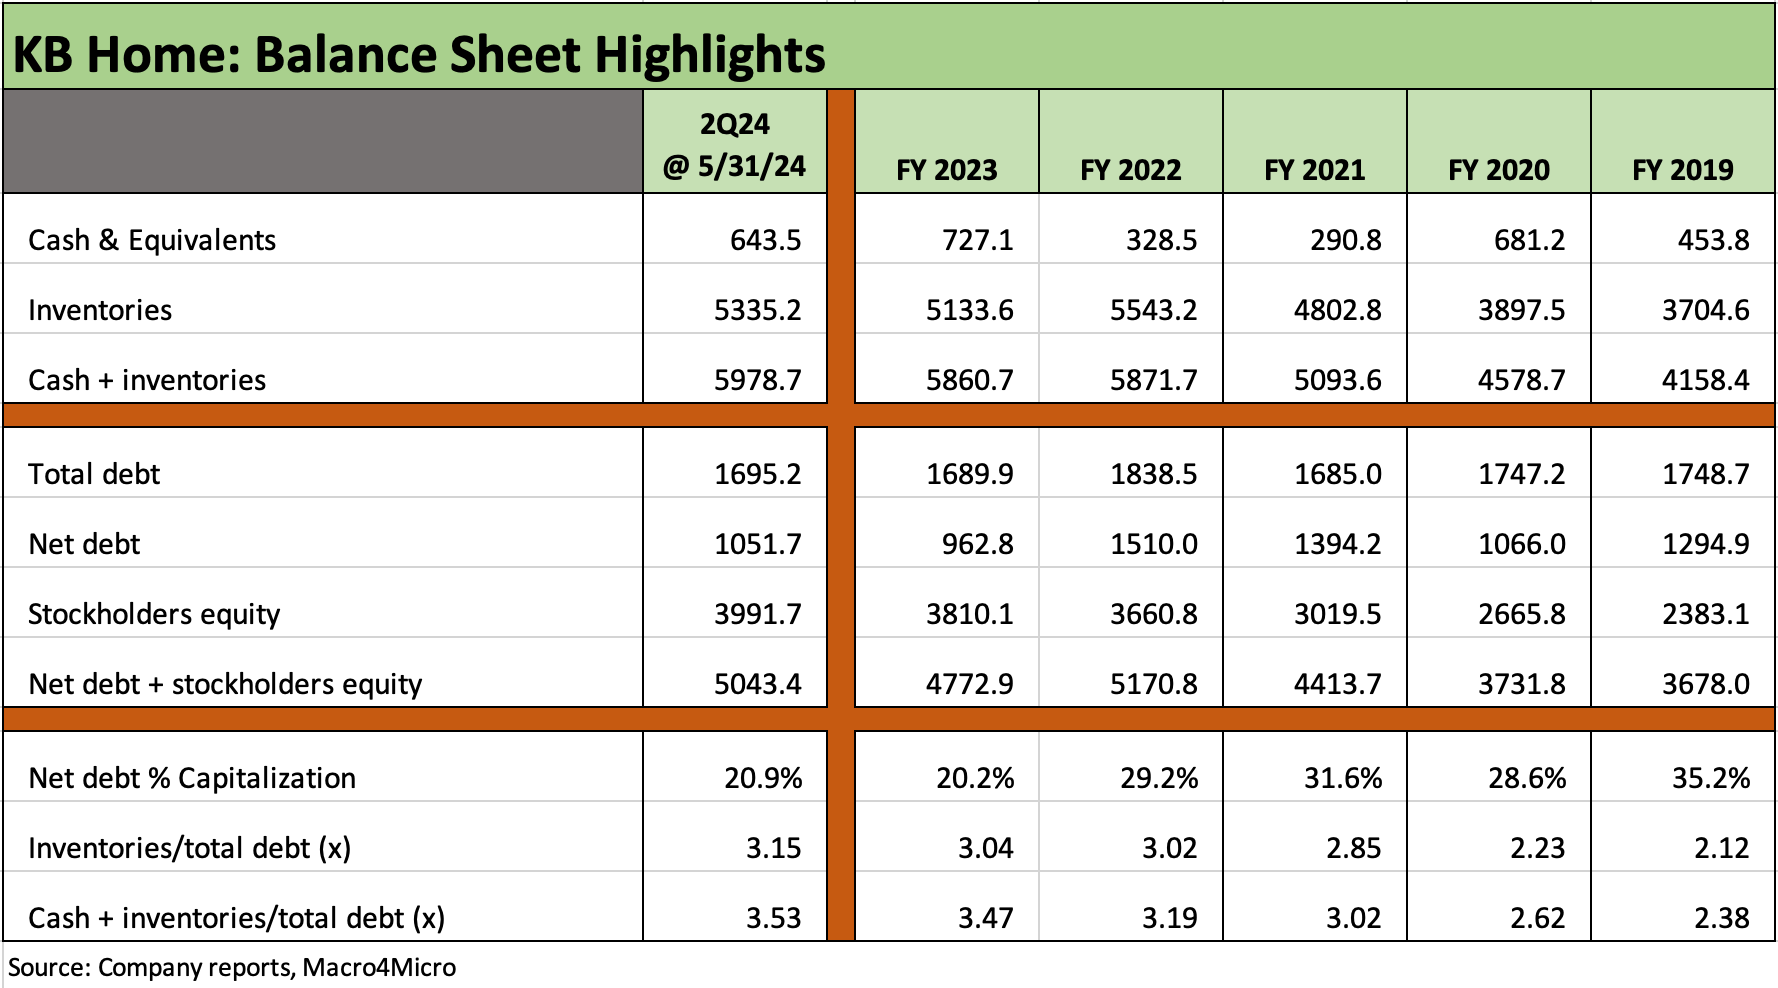Select the 2Q24 stockholders equity value 3991.7
This screenshot has height=988, width=1778.
click(x=757, y=614)
